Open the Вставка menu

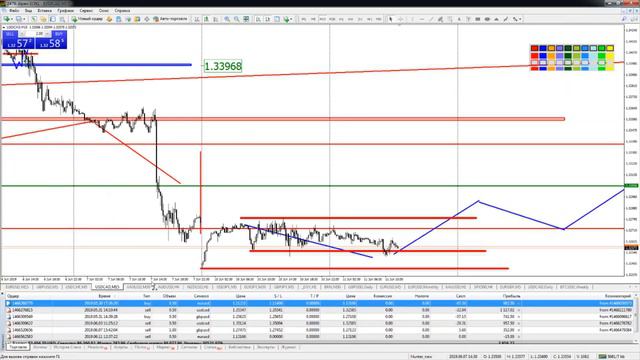44,11
